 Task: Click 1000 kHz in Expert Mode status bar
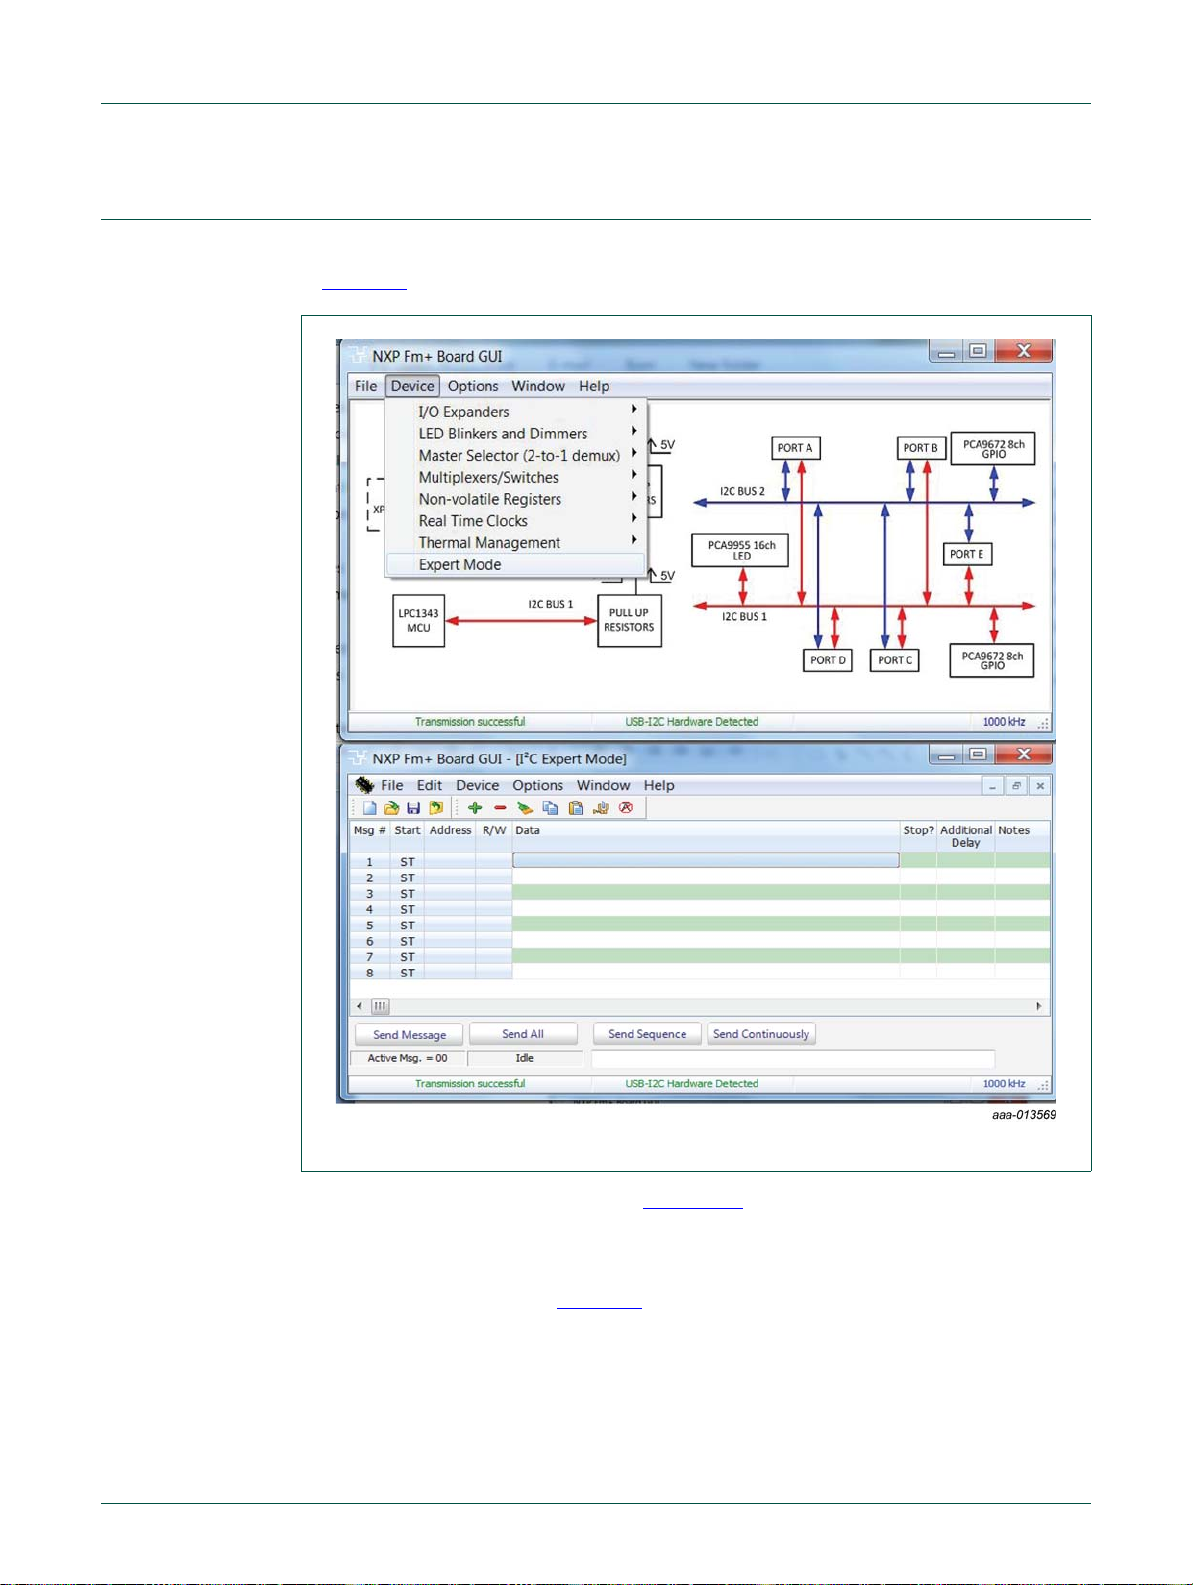click(x=1004, y=1084)
